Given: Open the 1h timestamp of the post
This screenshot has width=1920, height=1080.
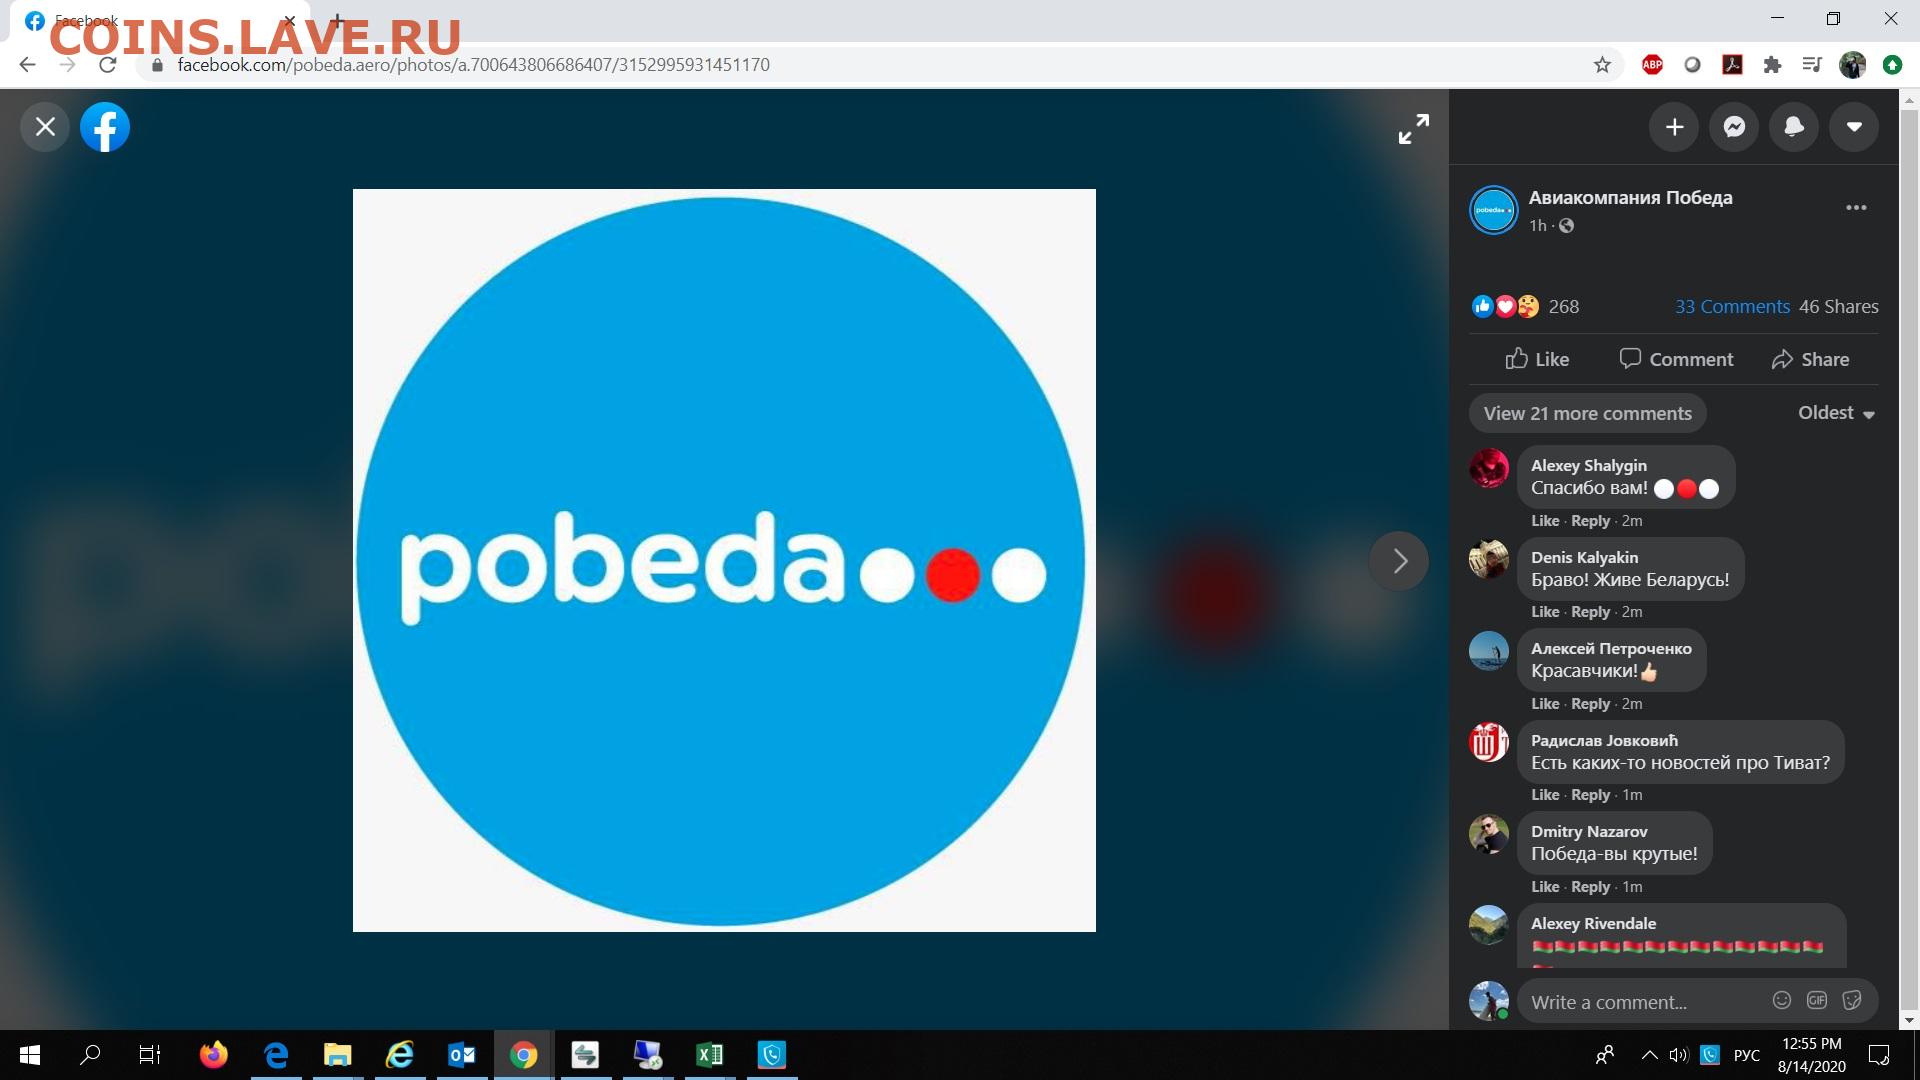Looking at the screenshot, I should [1538, 226].
